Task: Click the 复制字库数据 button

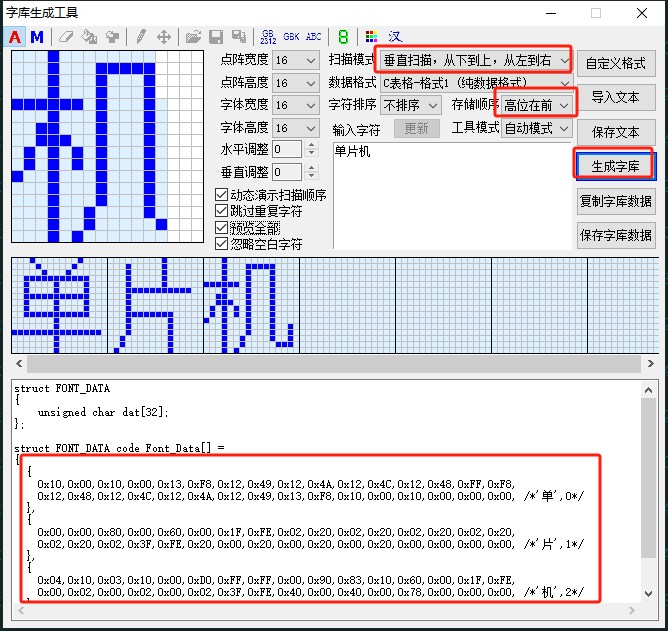Action: pyautogui.click(x=616, y=201)
